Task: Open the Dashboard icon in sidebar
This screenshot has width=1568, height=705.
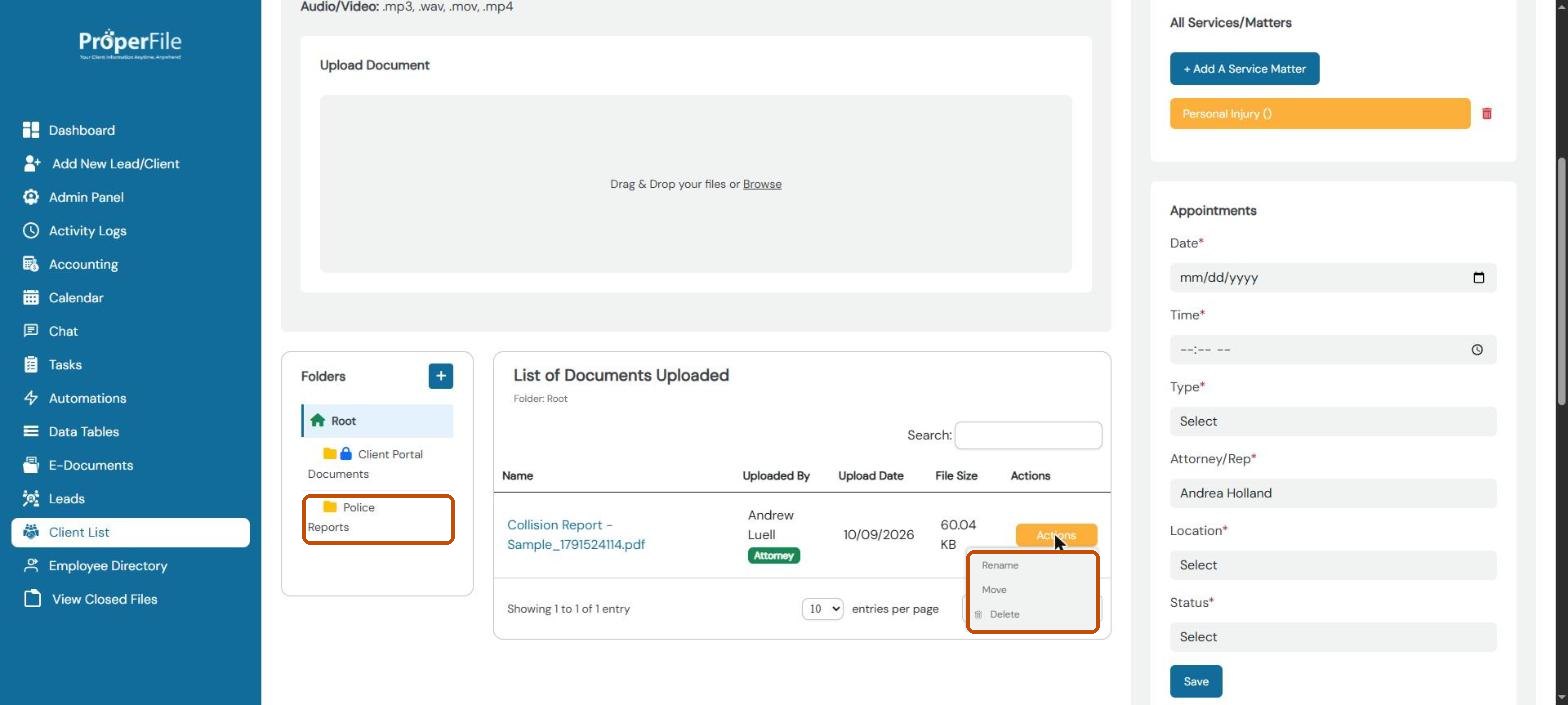Action: point(31,130)
